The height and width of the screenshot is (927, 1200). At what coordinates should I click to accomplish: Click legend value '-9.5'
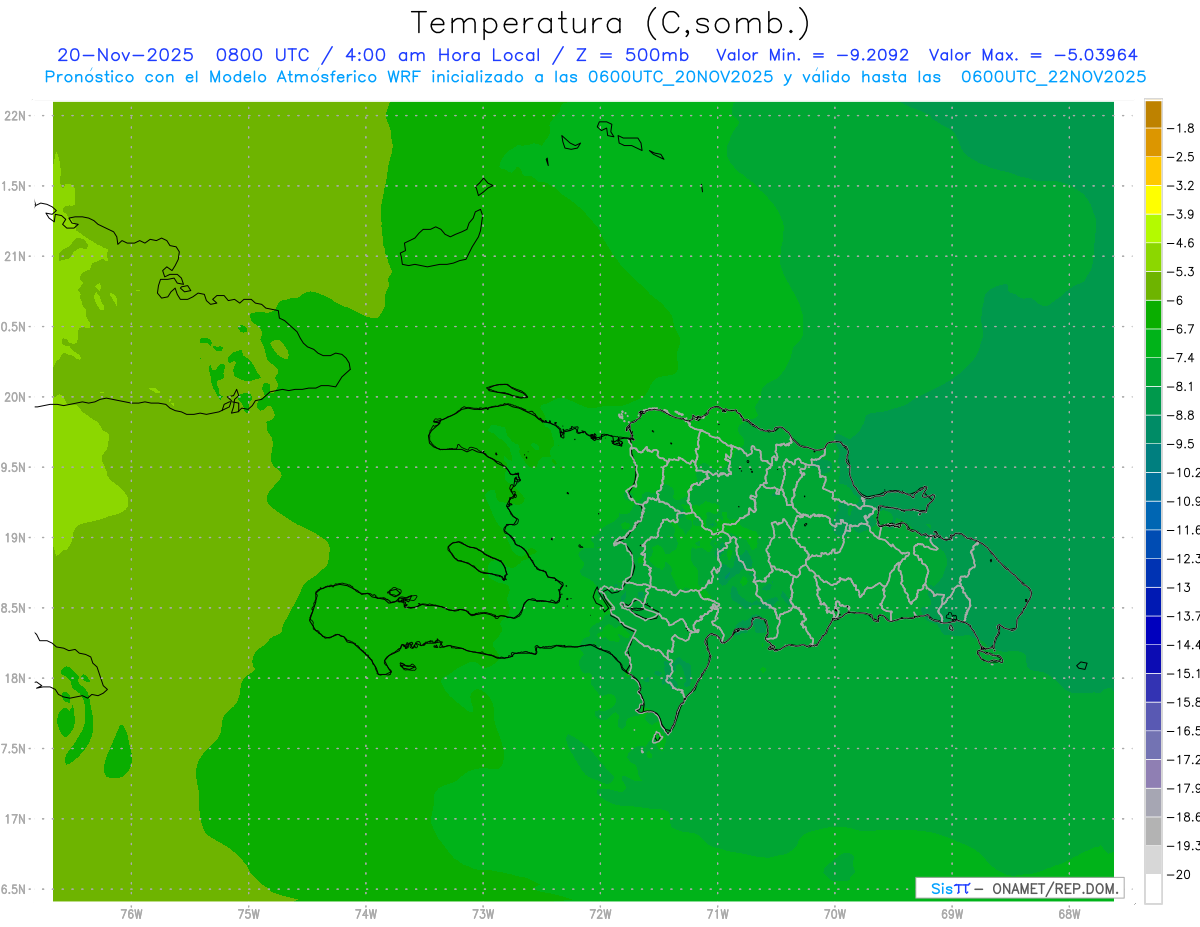[1181, 444]
